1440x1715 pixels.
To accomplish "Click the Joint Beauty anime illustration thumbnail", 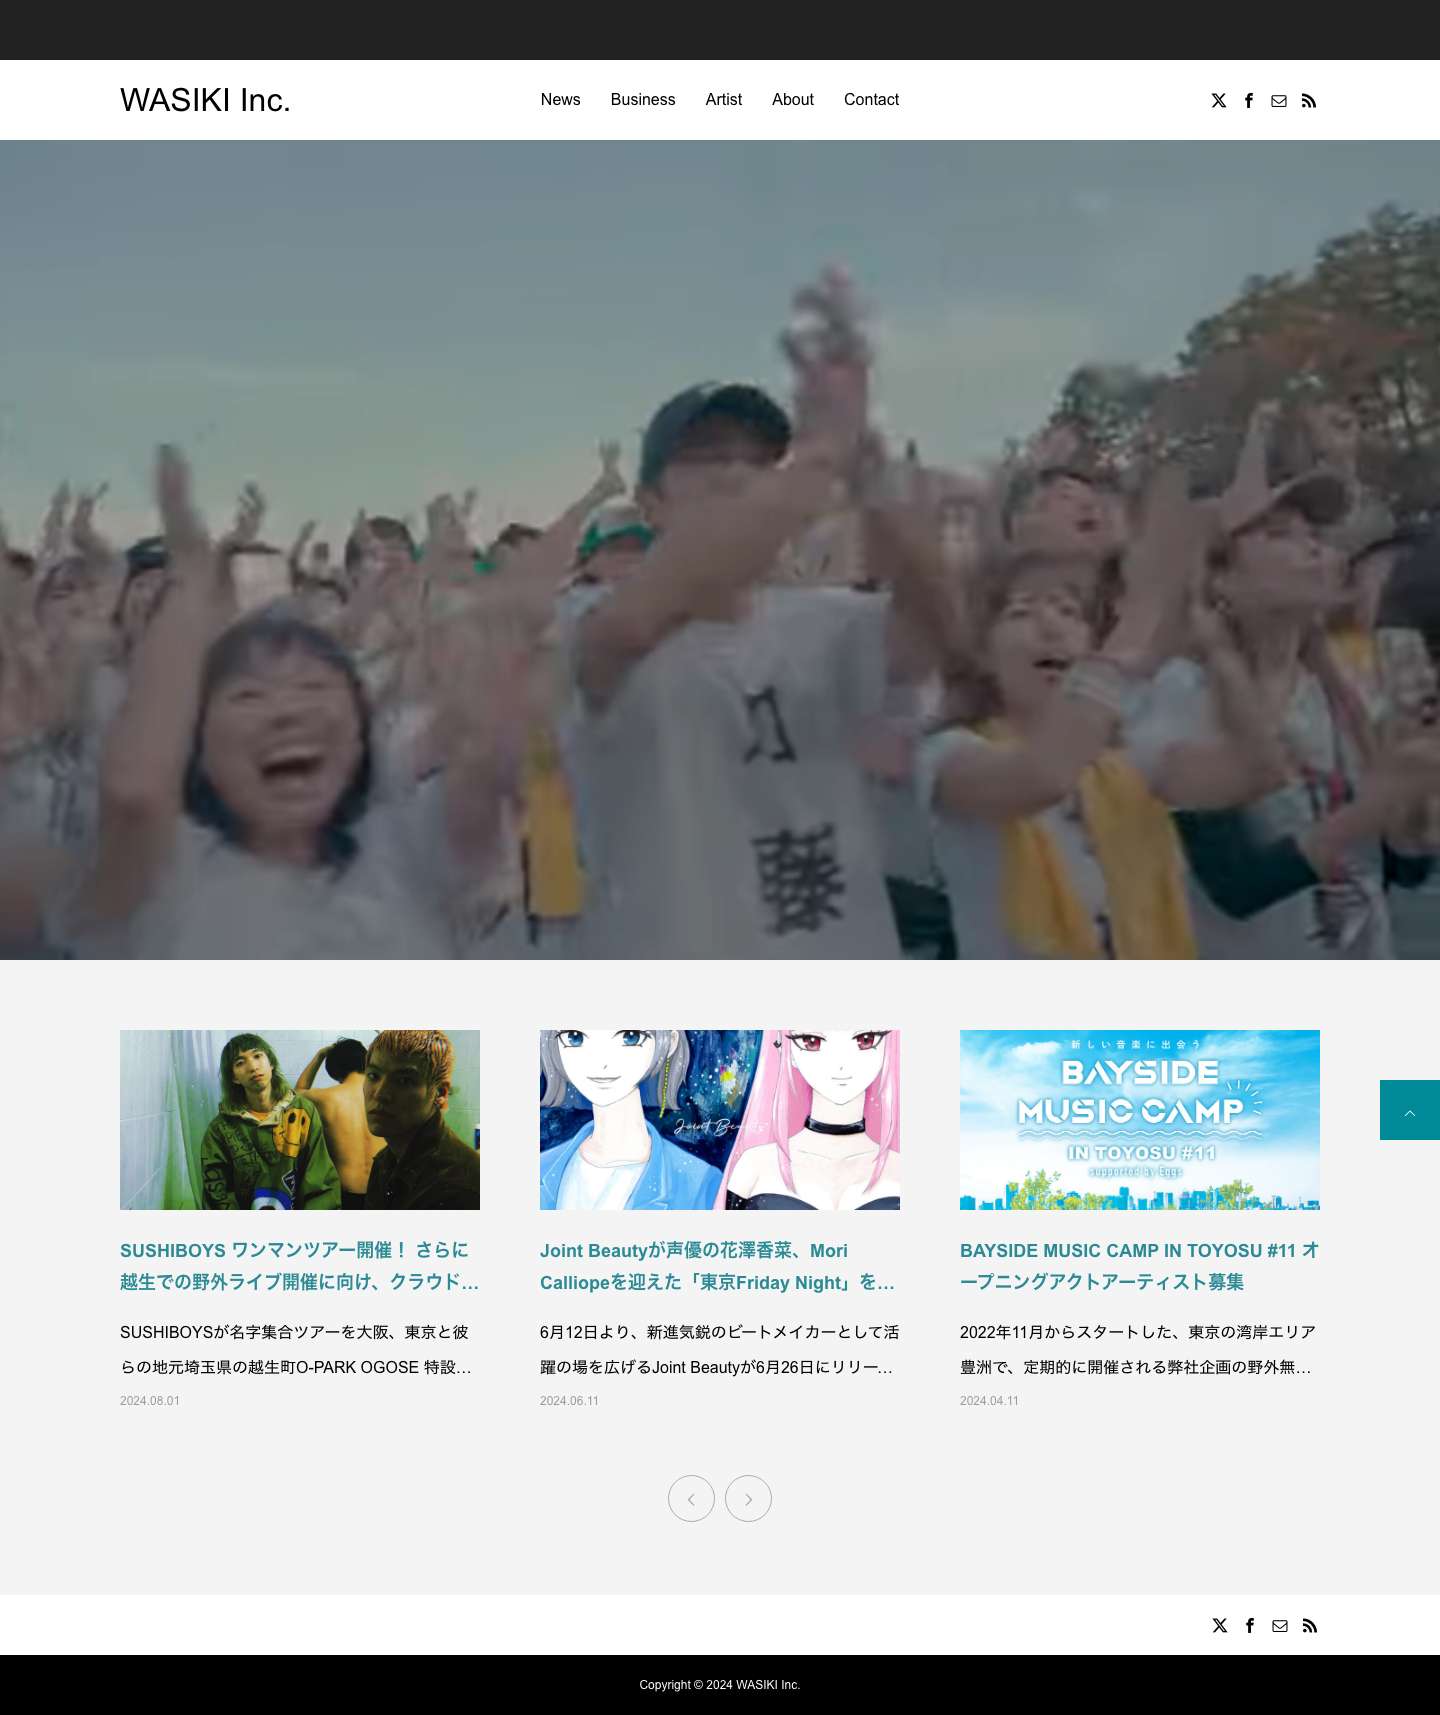I will 720,1120.
